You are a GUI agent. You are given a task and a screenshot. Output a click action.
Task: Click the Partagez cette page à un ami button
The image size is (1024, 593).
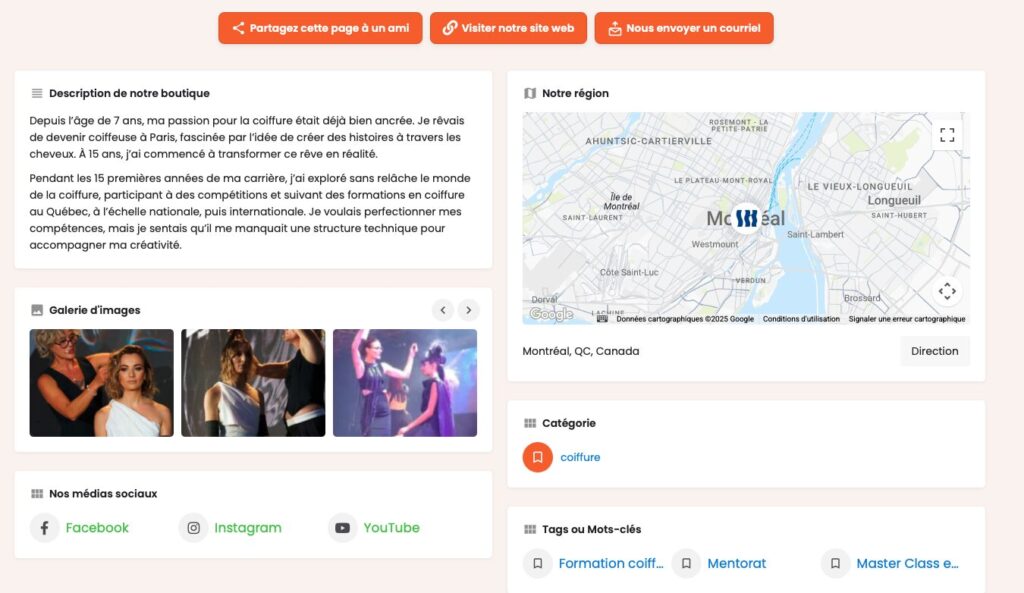pos(320,28)
